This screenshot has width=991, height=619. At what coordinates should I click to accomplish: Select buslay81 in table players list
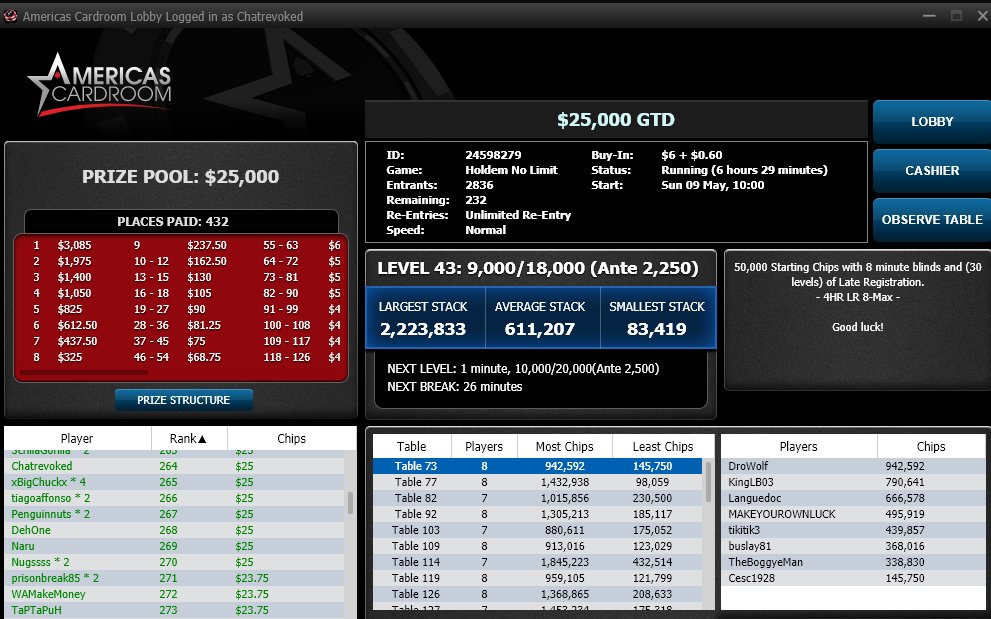(x=853, y=546)
